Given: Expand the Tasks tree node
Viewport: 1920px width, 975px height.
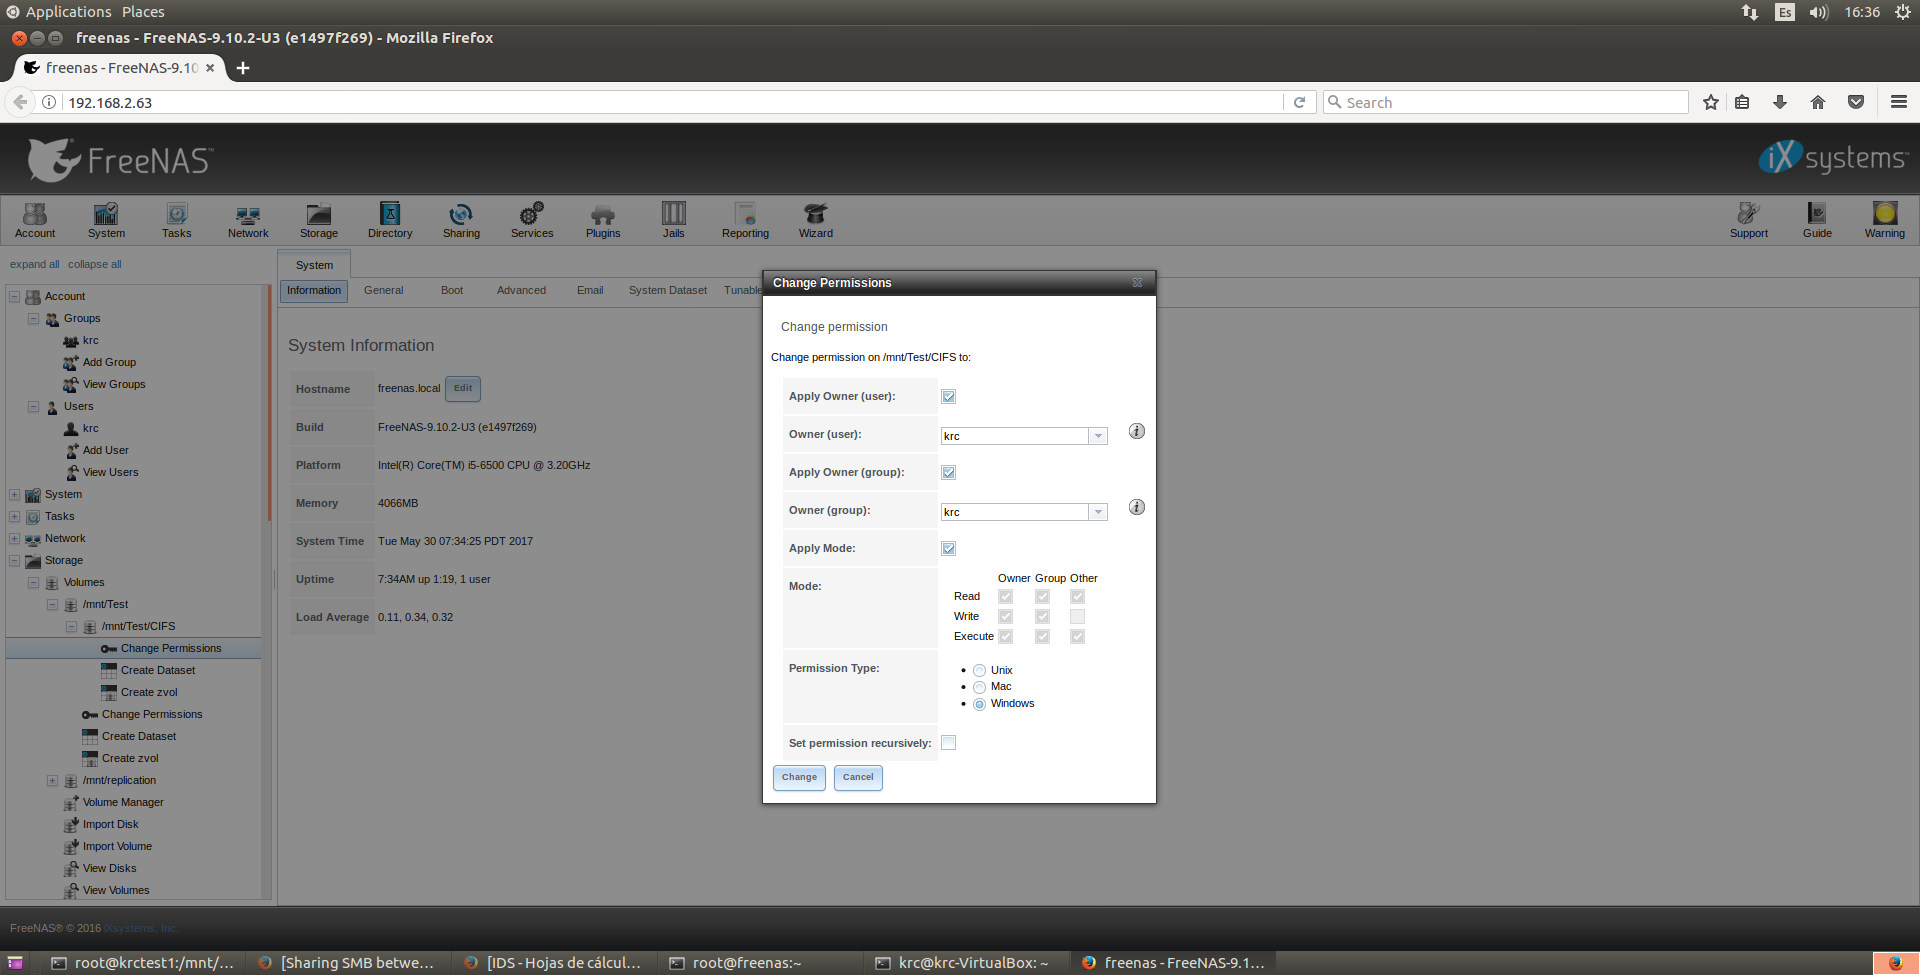Looking at the screenshot, I should click(14, 517).
